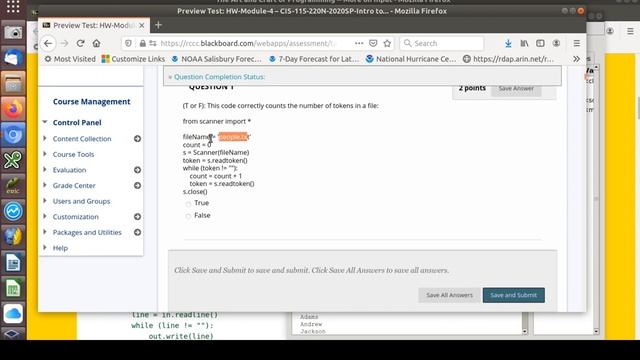Click the circle arrow beside Packages and Utilities
This screenshot has width=640, height=360.
(138, 232)
